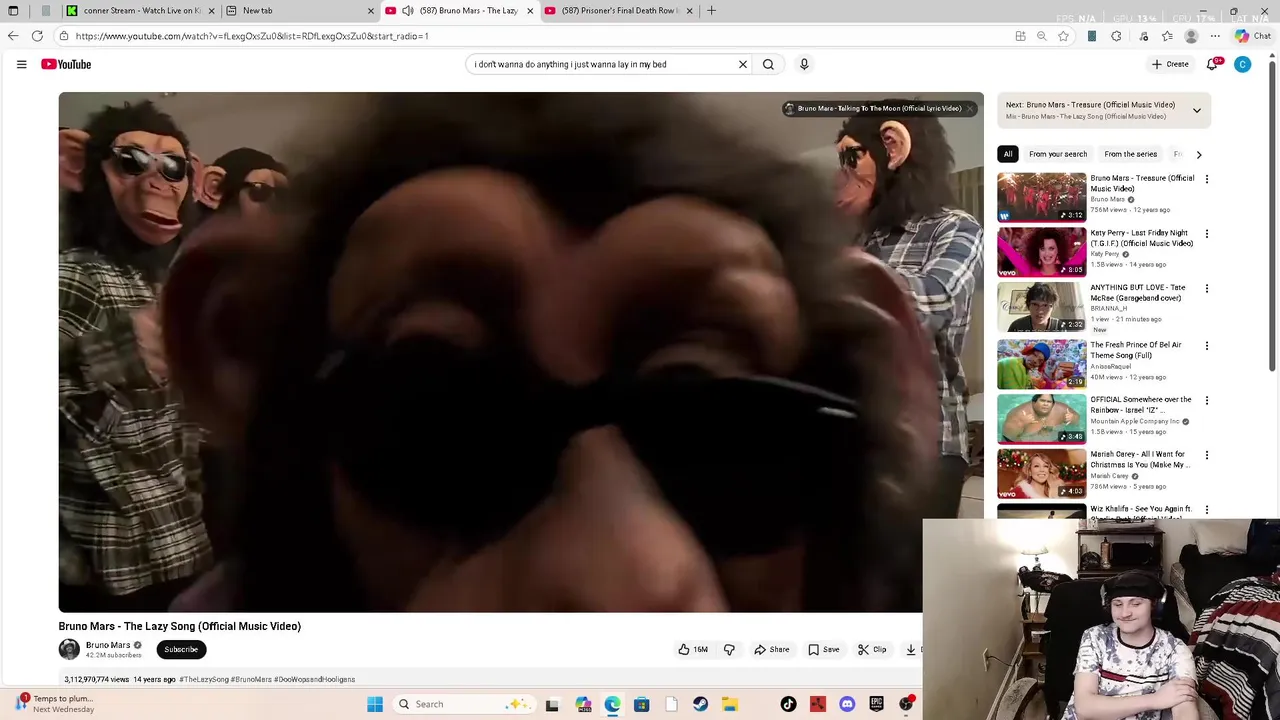The image size is (1280, 720).
Task: Open the YouTube hamburger guide menu
Action: (21, 64)
